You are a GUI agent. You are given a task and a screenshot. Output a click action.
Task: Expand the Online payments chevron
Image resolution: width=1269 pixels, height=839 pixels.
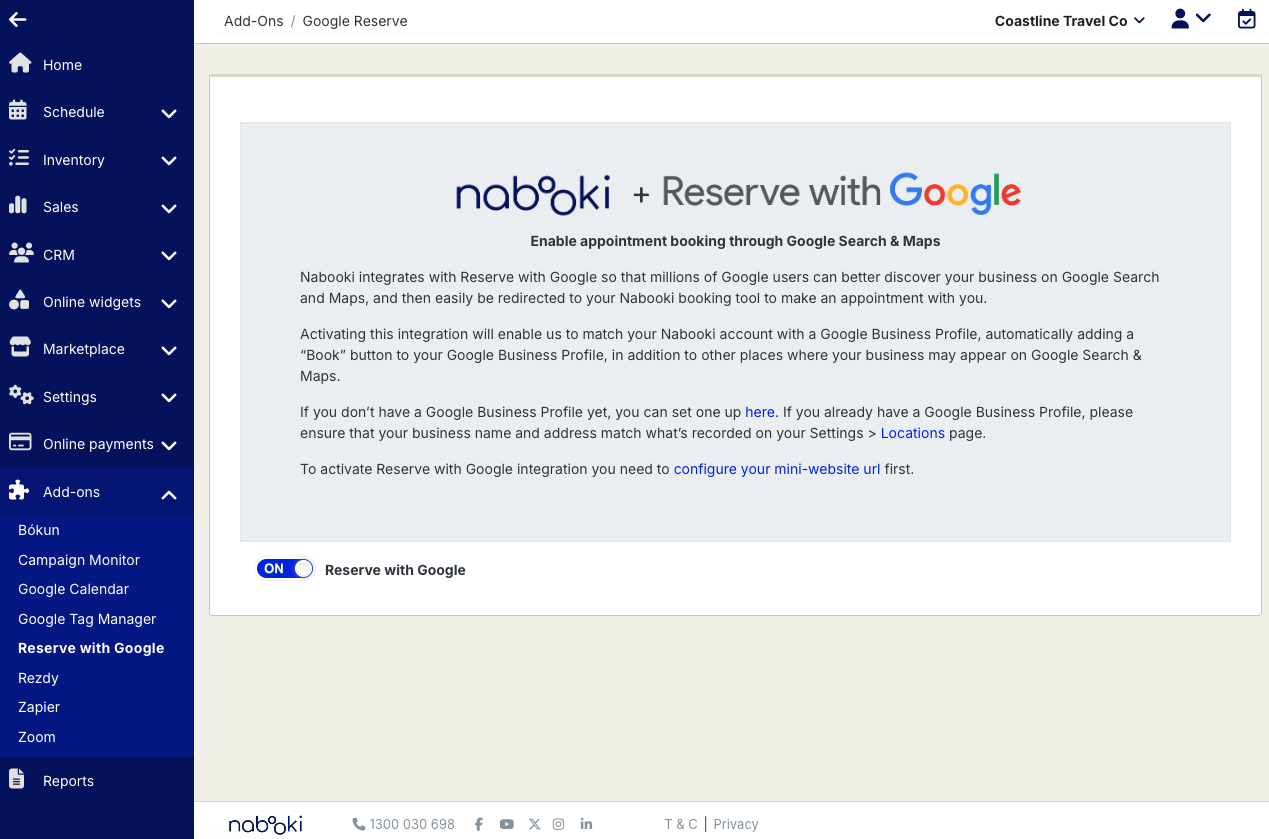169,445
